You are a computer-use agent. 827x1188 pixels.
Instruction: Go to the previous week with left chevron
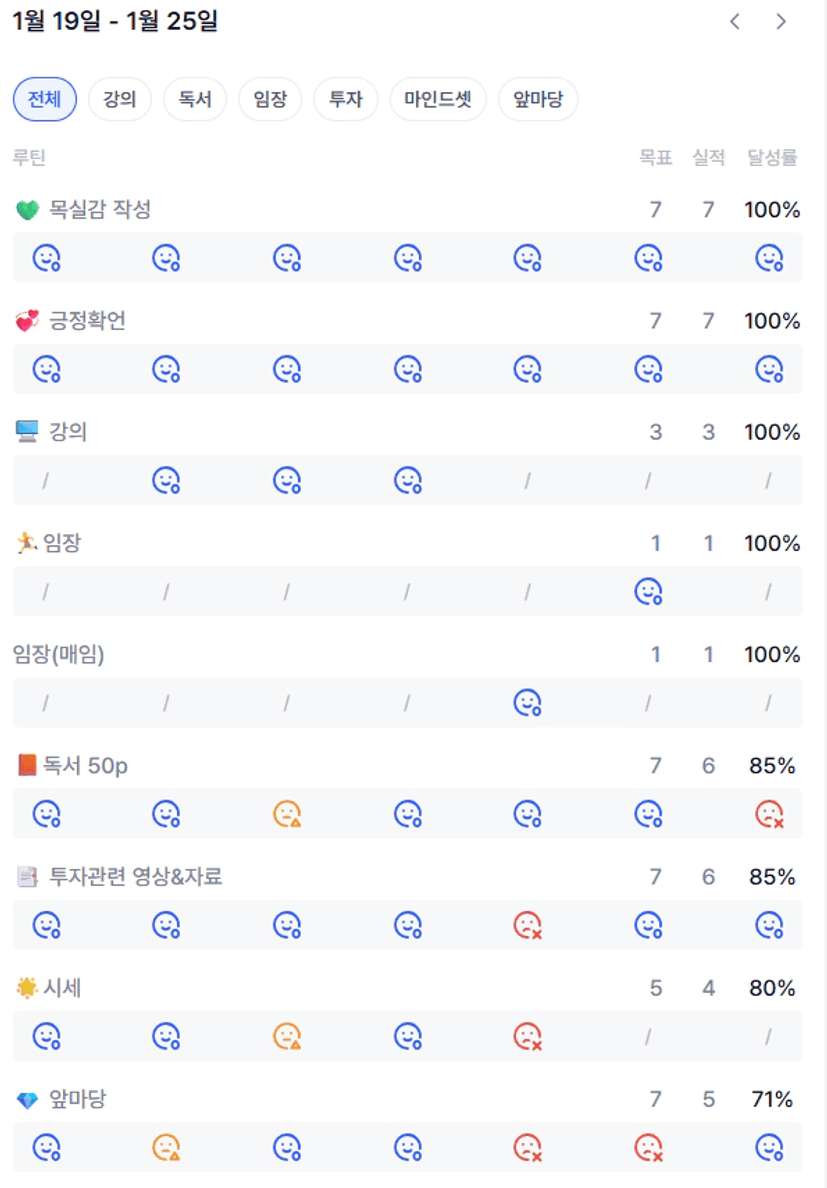point(735,22)
